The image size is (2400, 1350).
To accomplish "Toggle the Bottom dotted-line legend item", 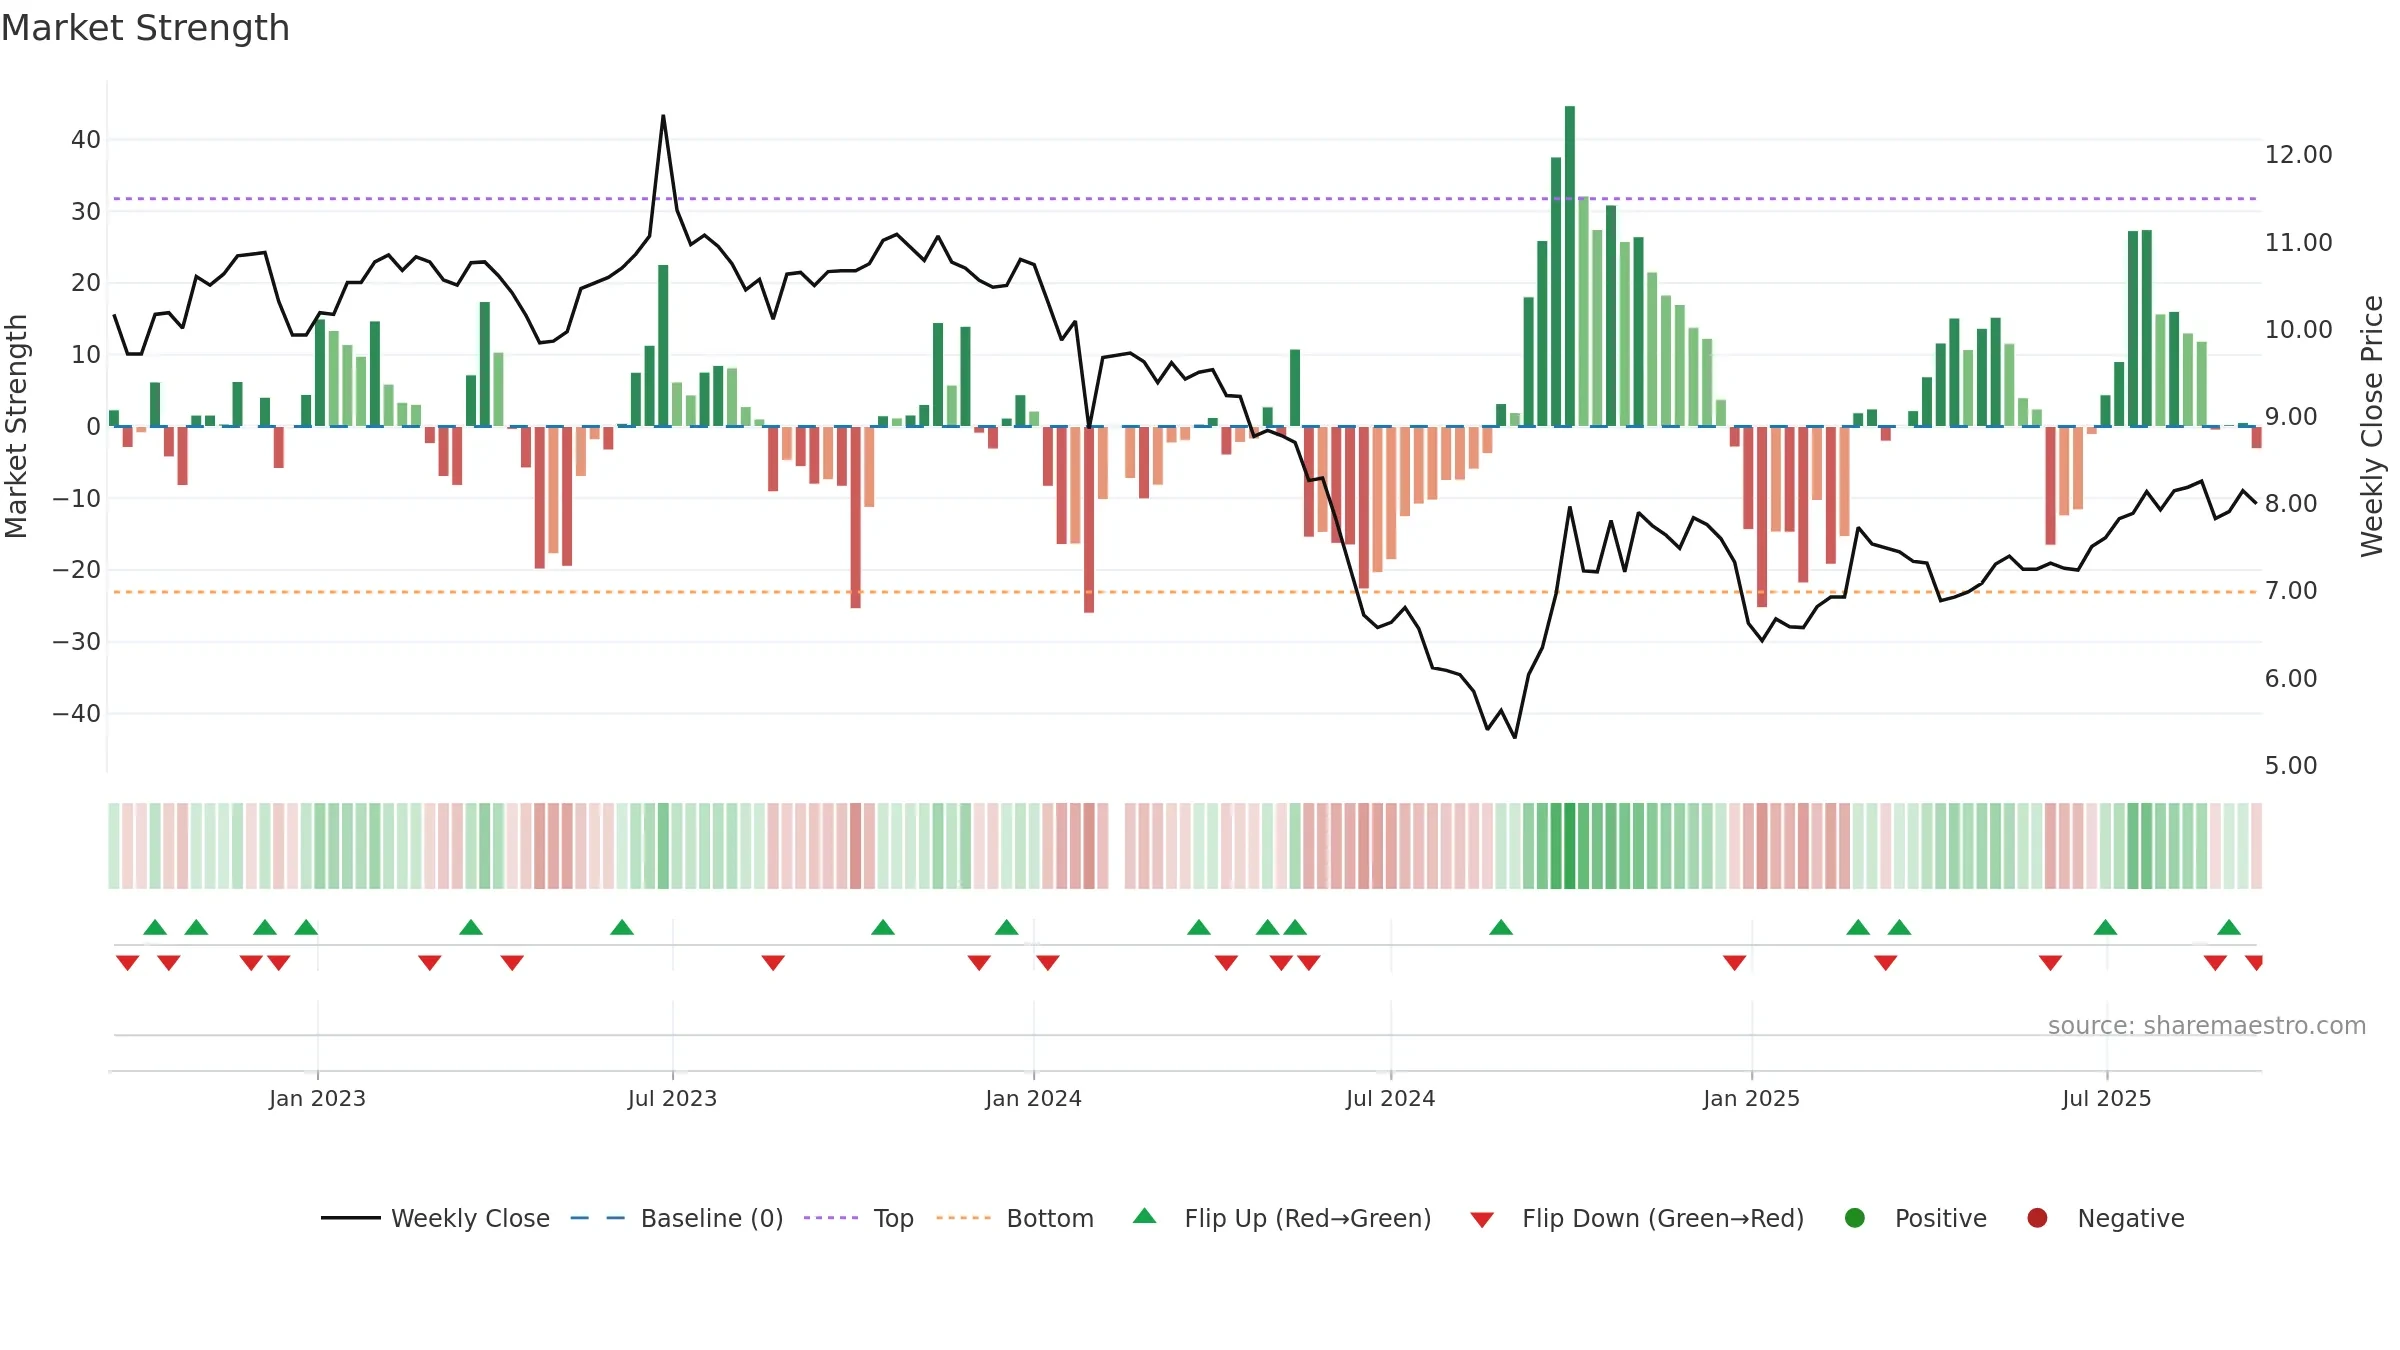I will (1015, 1218).
